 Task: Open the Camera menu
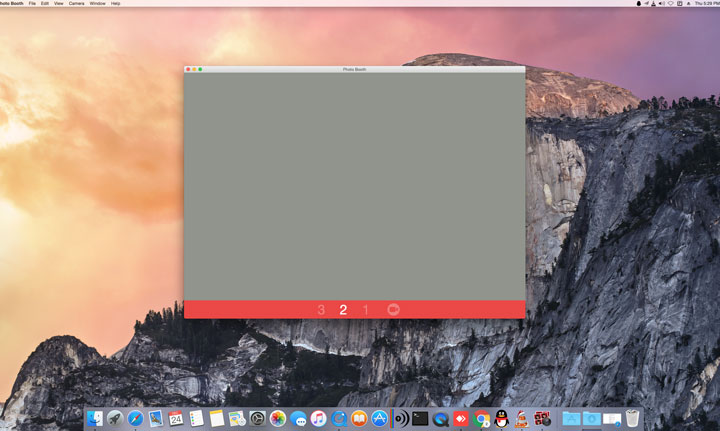click(77, 3)
